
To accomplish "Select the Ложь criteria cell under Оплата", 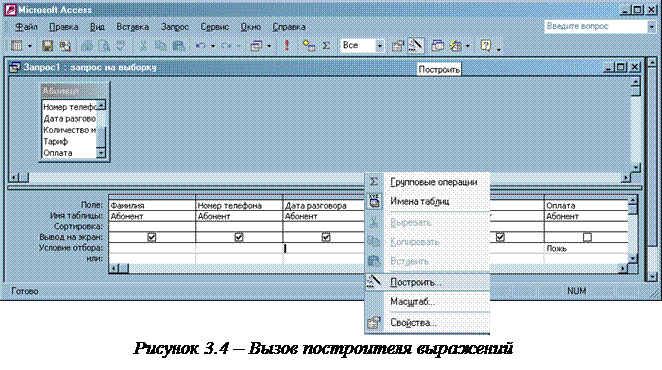I will point(586,248).
